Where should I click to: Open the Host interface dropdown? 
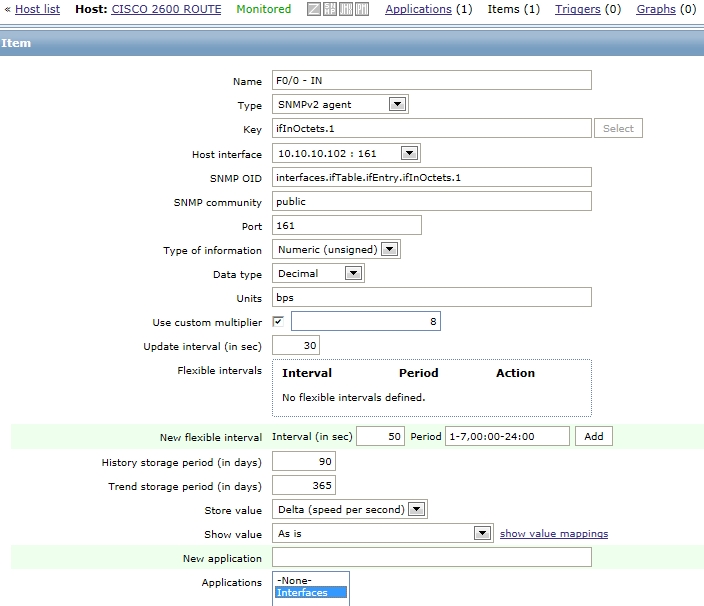pyautogui.click(x=346, y=154)
